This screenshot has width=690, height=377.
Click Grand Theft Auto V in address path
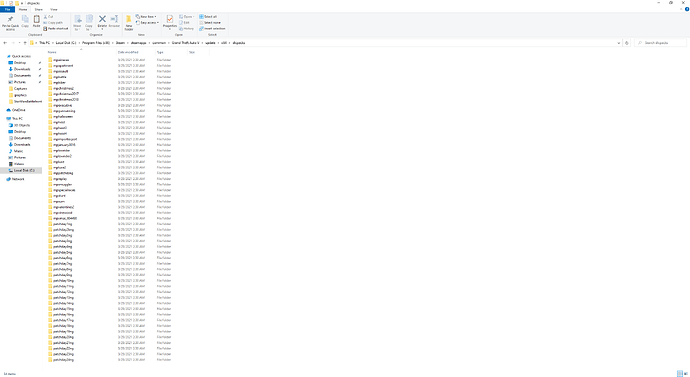coord(185,43)
